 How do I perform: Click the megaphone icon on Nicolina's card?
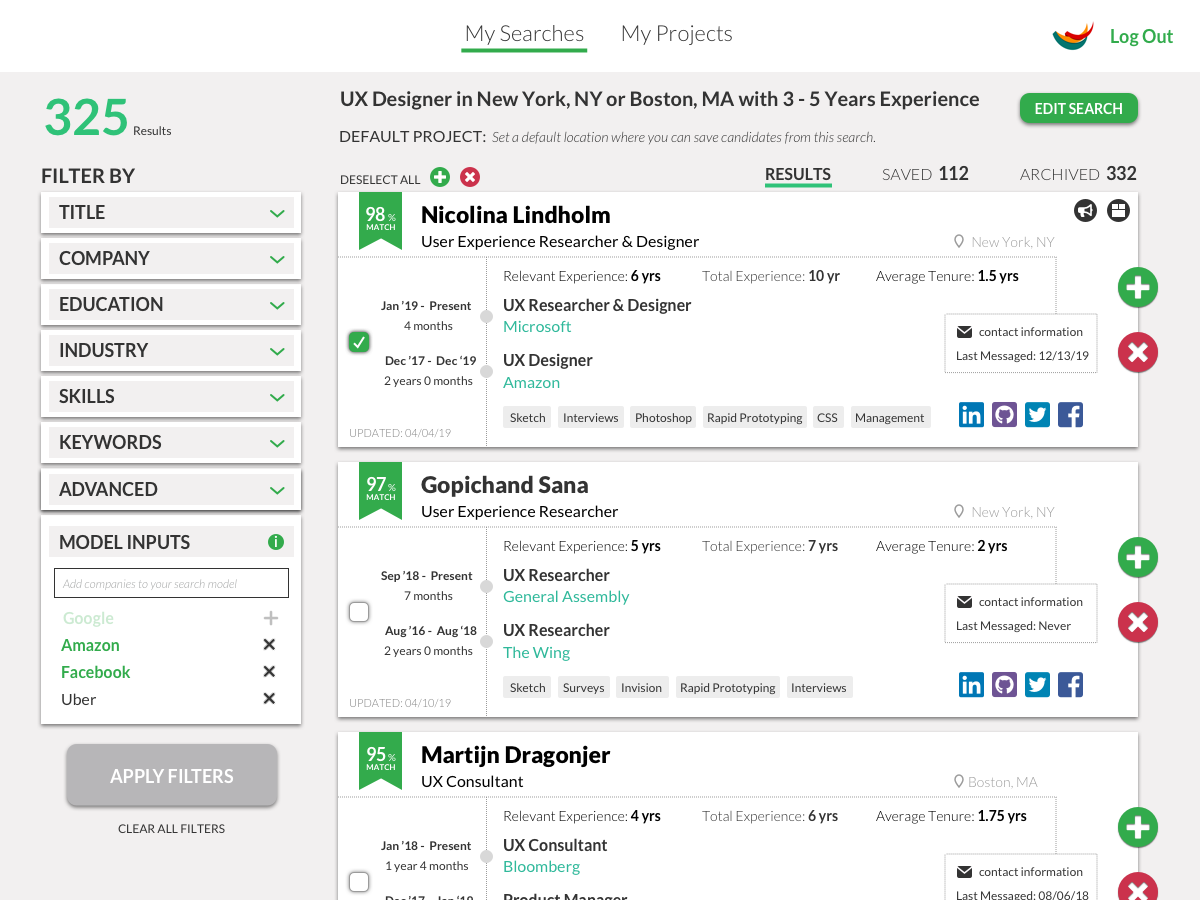pos(1085,211)
